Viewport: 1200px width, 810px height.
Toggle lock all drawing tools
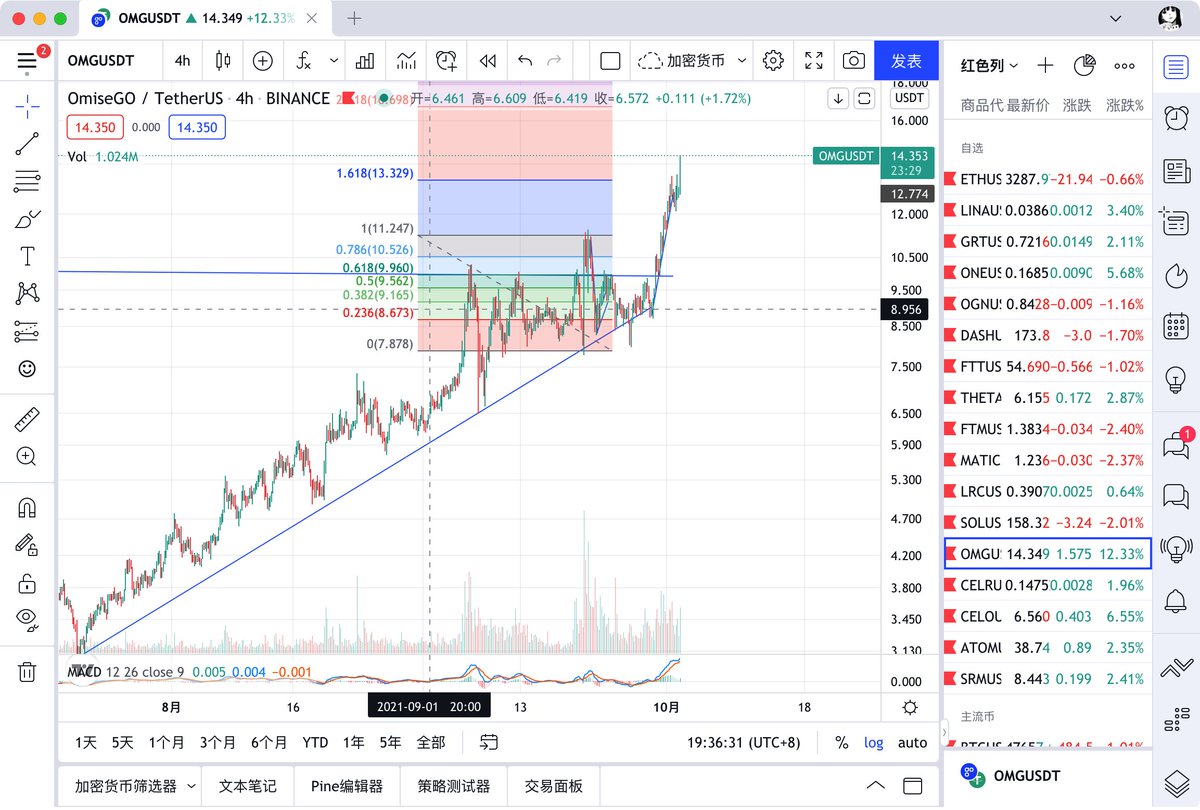click(x=27, y=583)
